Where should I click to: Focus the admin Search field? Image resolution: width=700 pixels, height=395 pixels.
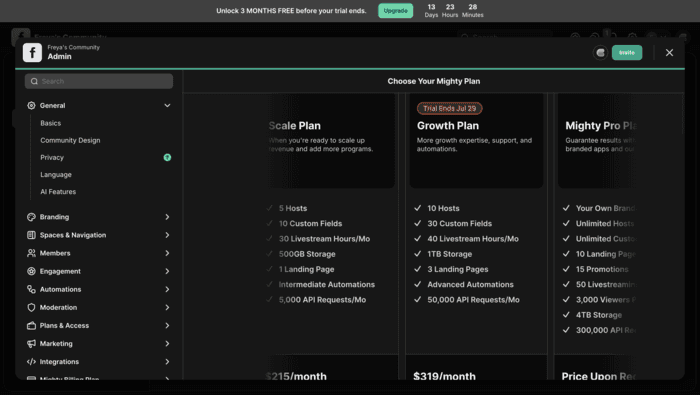[99, 81]
